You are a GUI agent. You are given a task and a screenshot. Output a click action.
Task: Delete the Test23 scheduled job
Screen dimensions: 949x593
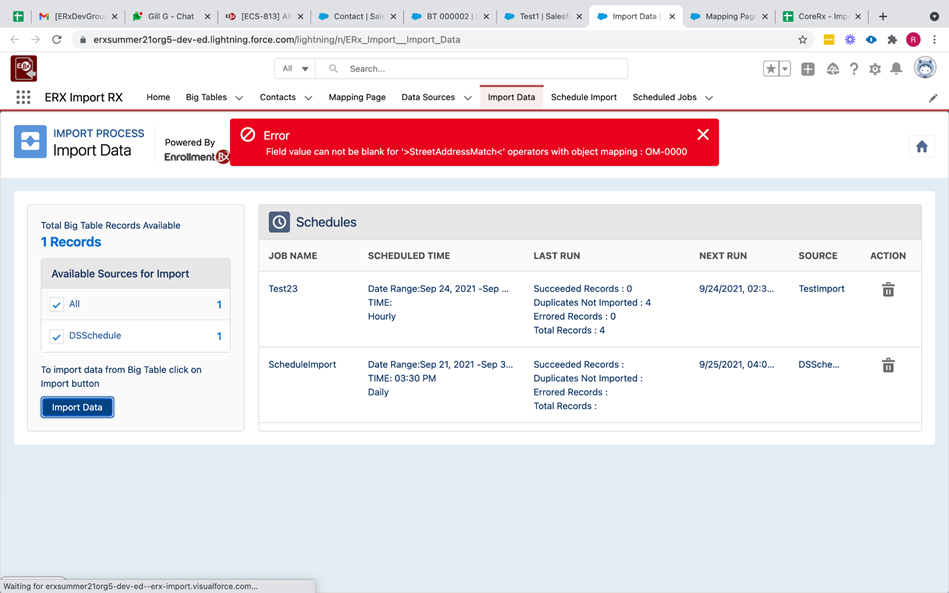click(887, 289)
